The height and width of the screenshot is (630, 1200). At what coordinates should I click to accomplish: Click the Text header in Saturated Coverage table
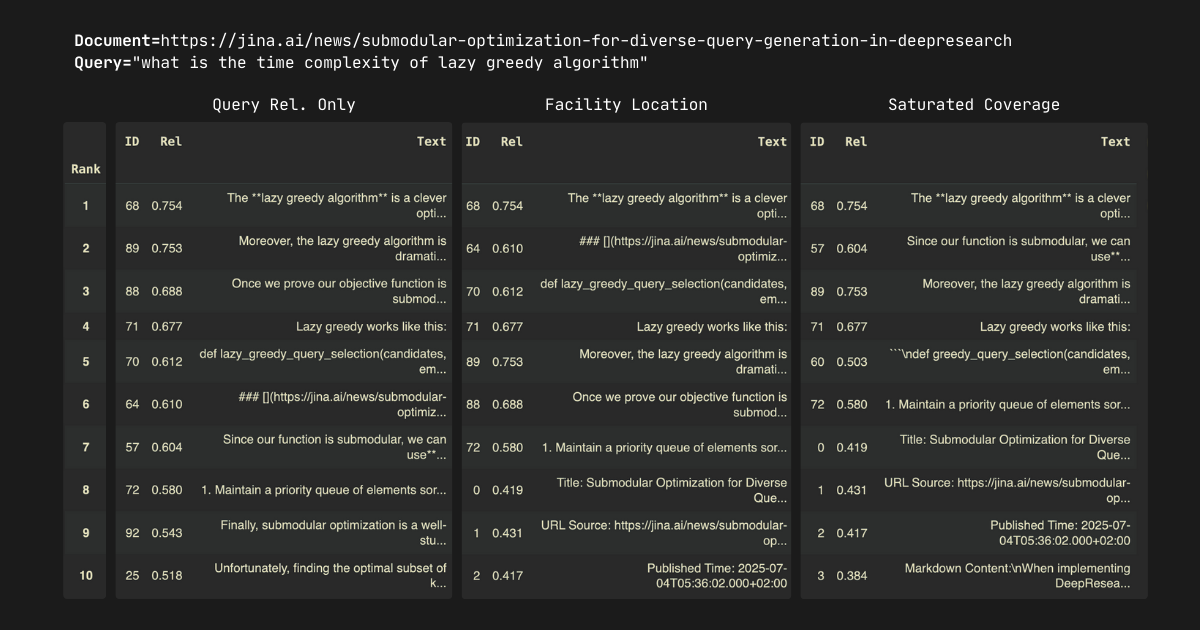(x=1115, y=141)
